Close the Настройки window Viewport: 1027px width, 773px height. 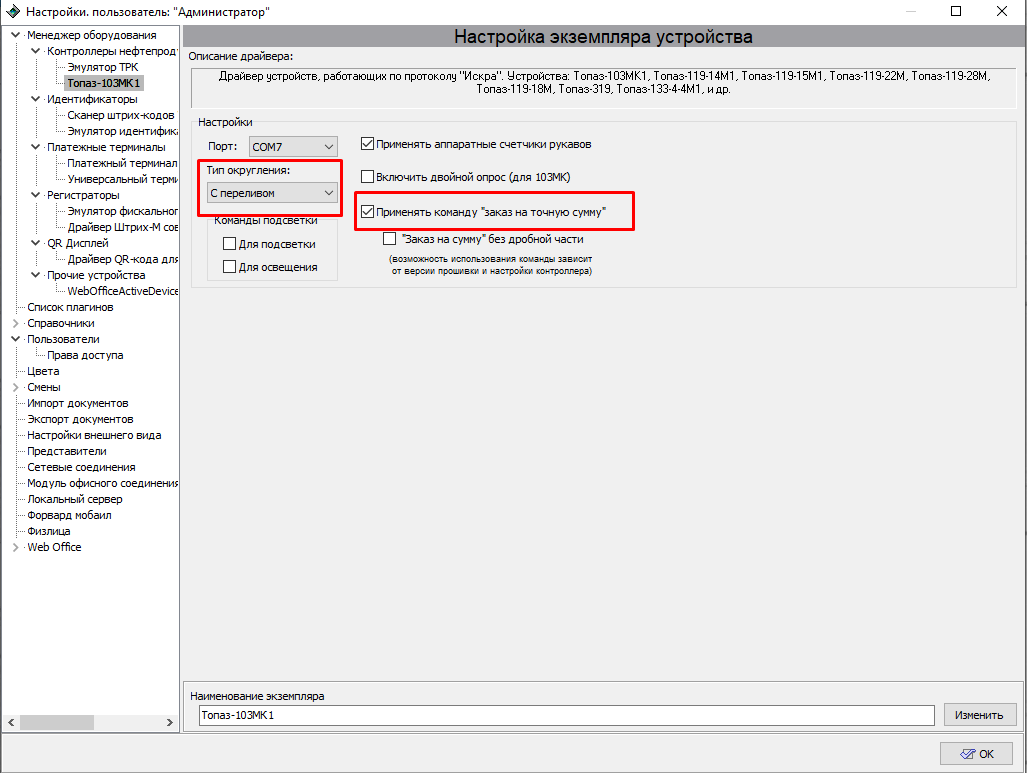click(x=1002, y=11)
